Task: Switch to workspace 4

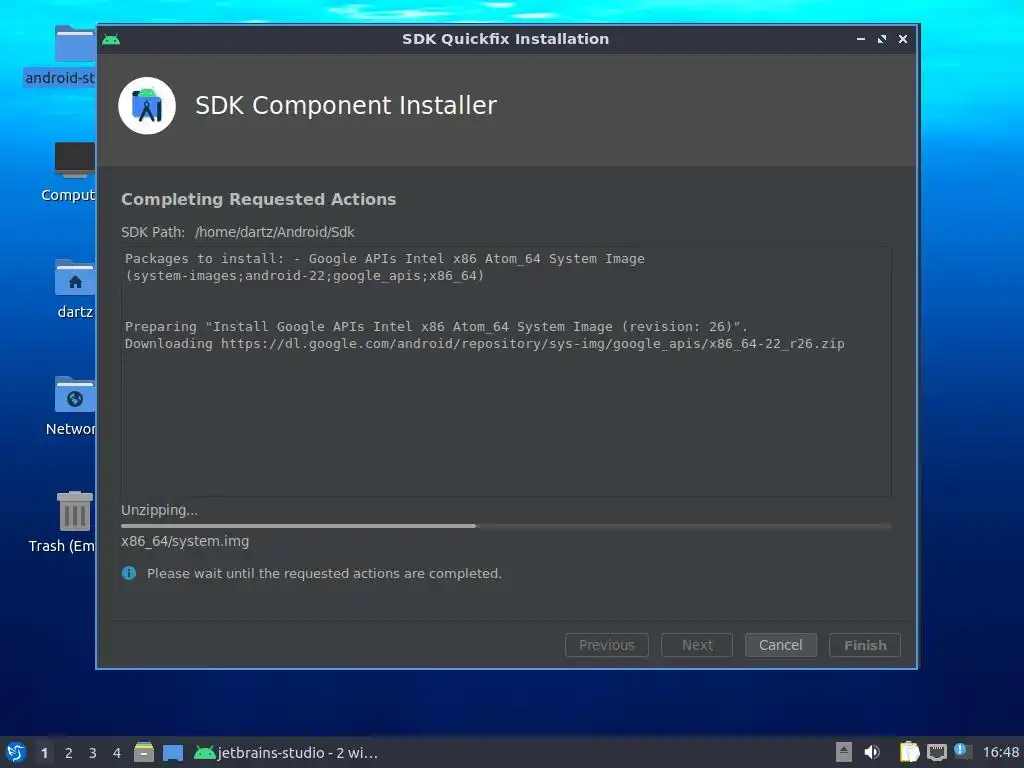Action: pyautogui.click(x=117, y=753)
